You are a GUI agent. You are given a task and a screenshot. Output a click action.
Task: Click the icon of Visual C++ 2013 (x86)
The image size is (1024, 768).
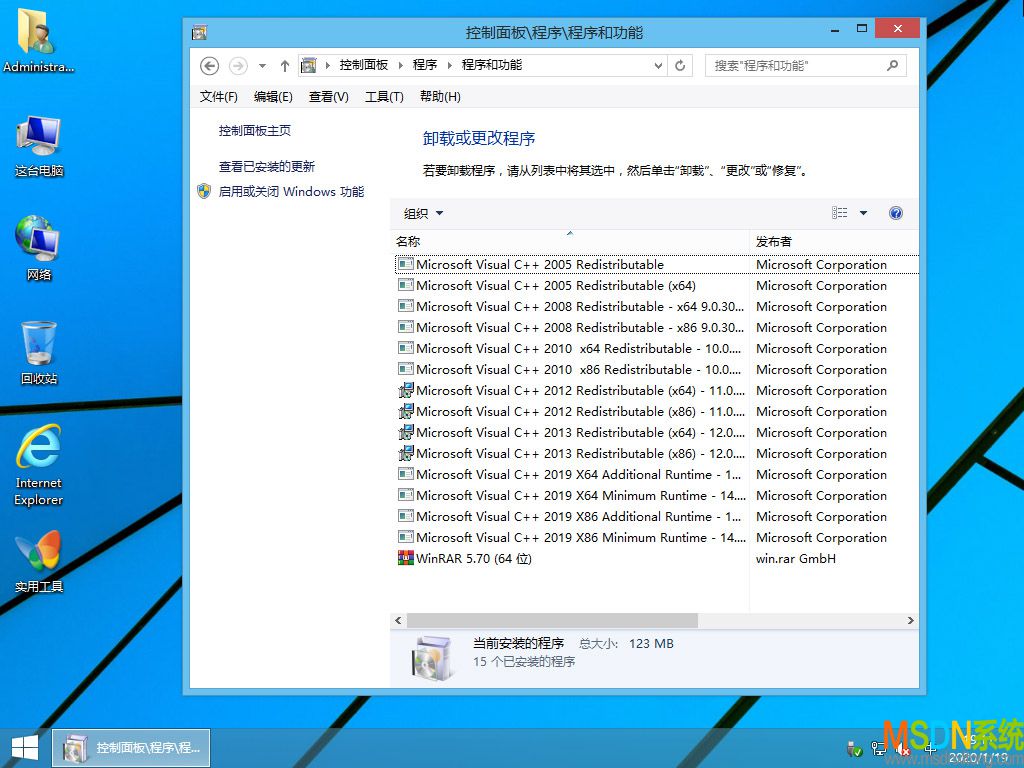click(406, 453)
